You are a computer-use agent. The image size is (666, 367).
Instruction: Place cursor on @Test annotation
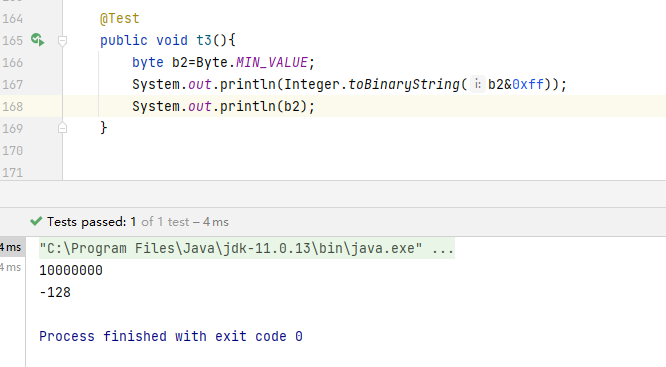click(x=119, y=18)
